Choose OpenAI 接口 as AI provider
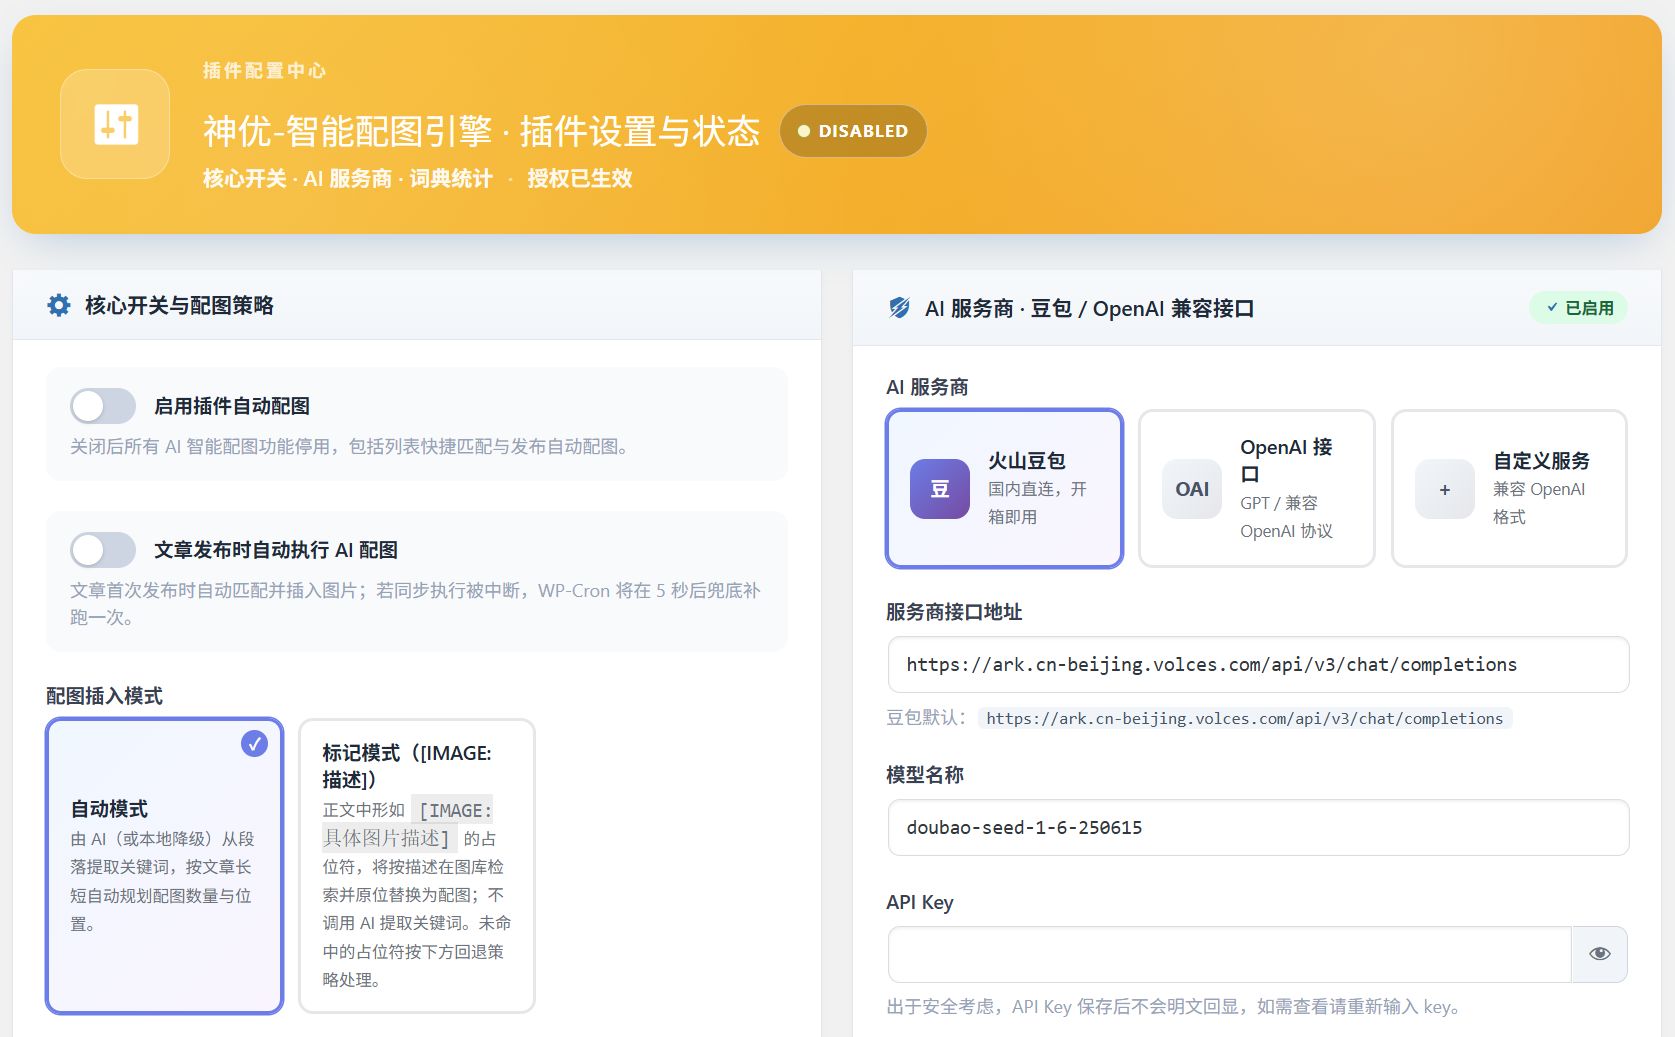 (x=1257, y=489)
